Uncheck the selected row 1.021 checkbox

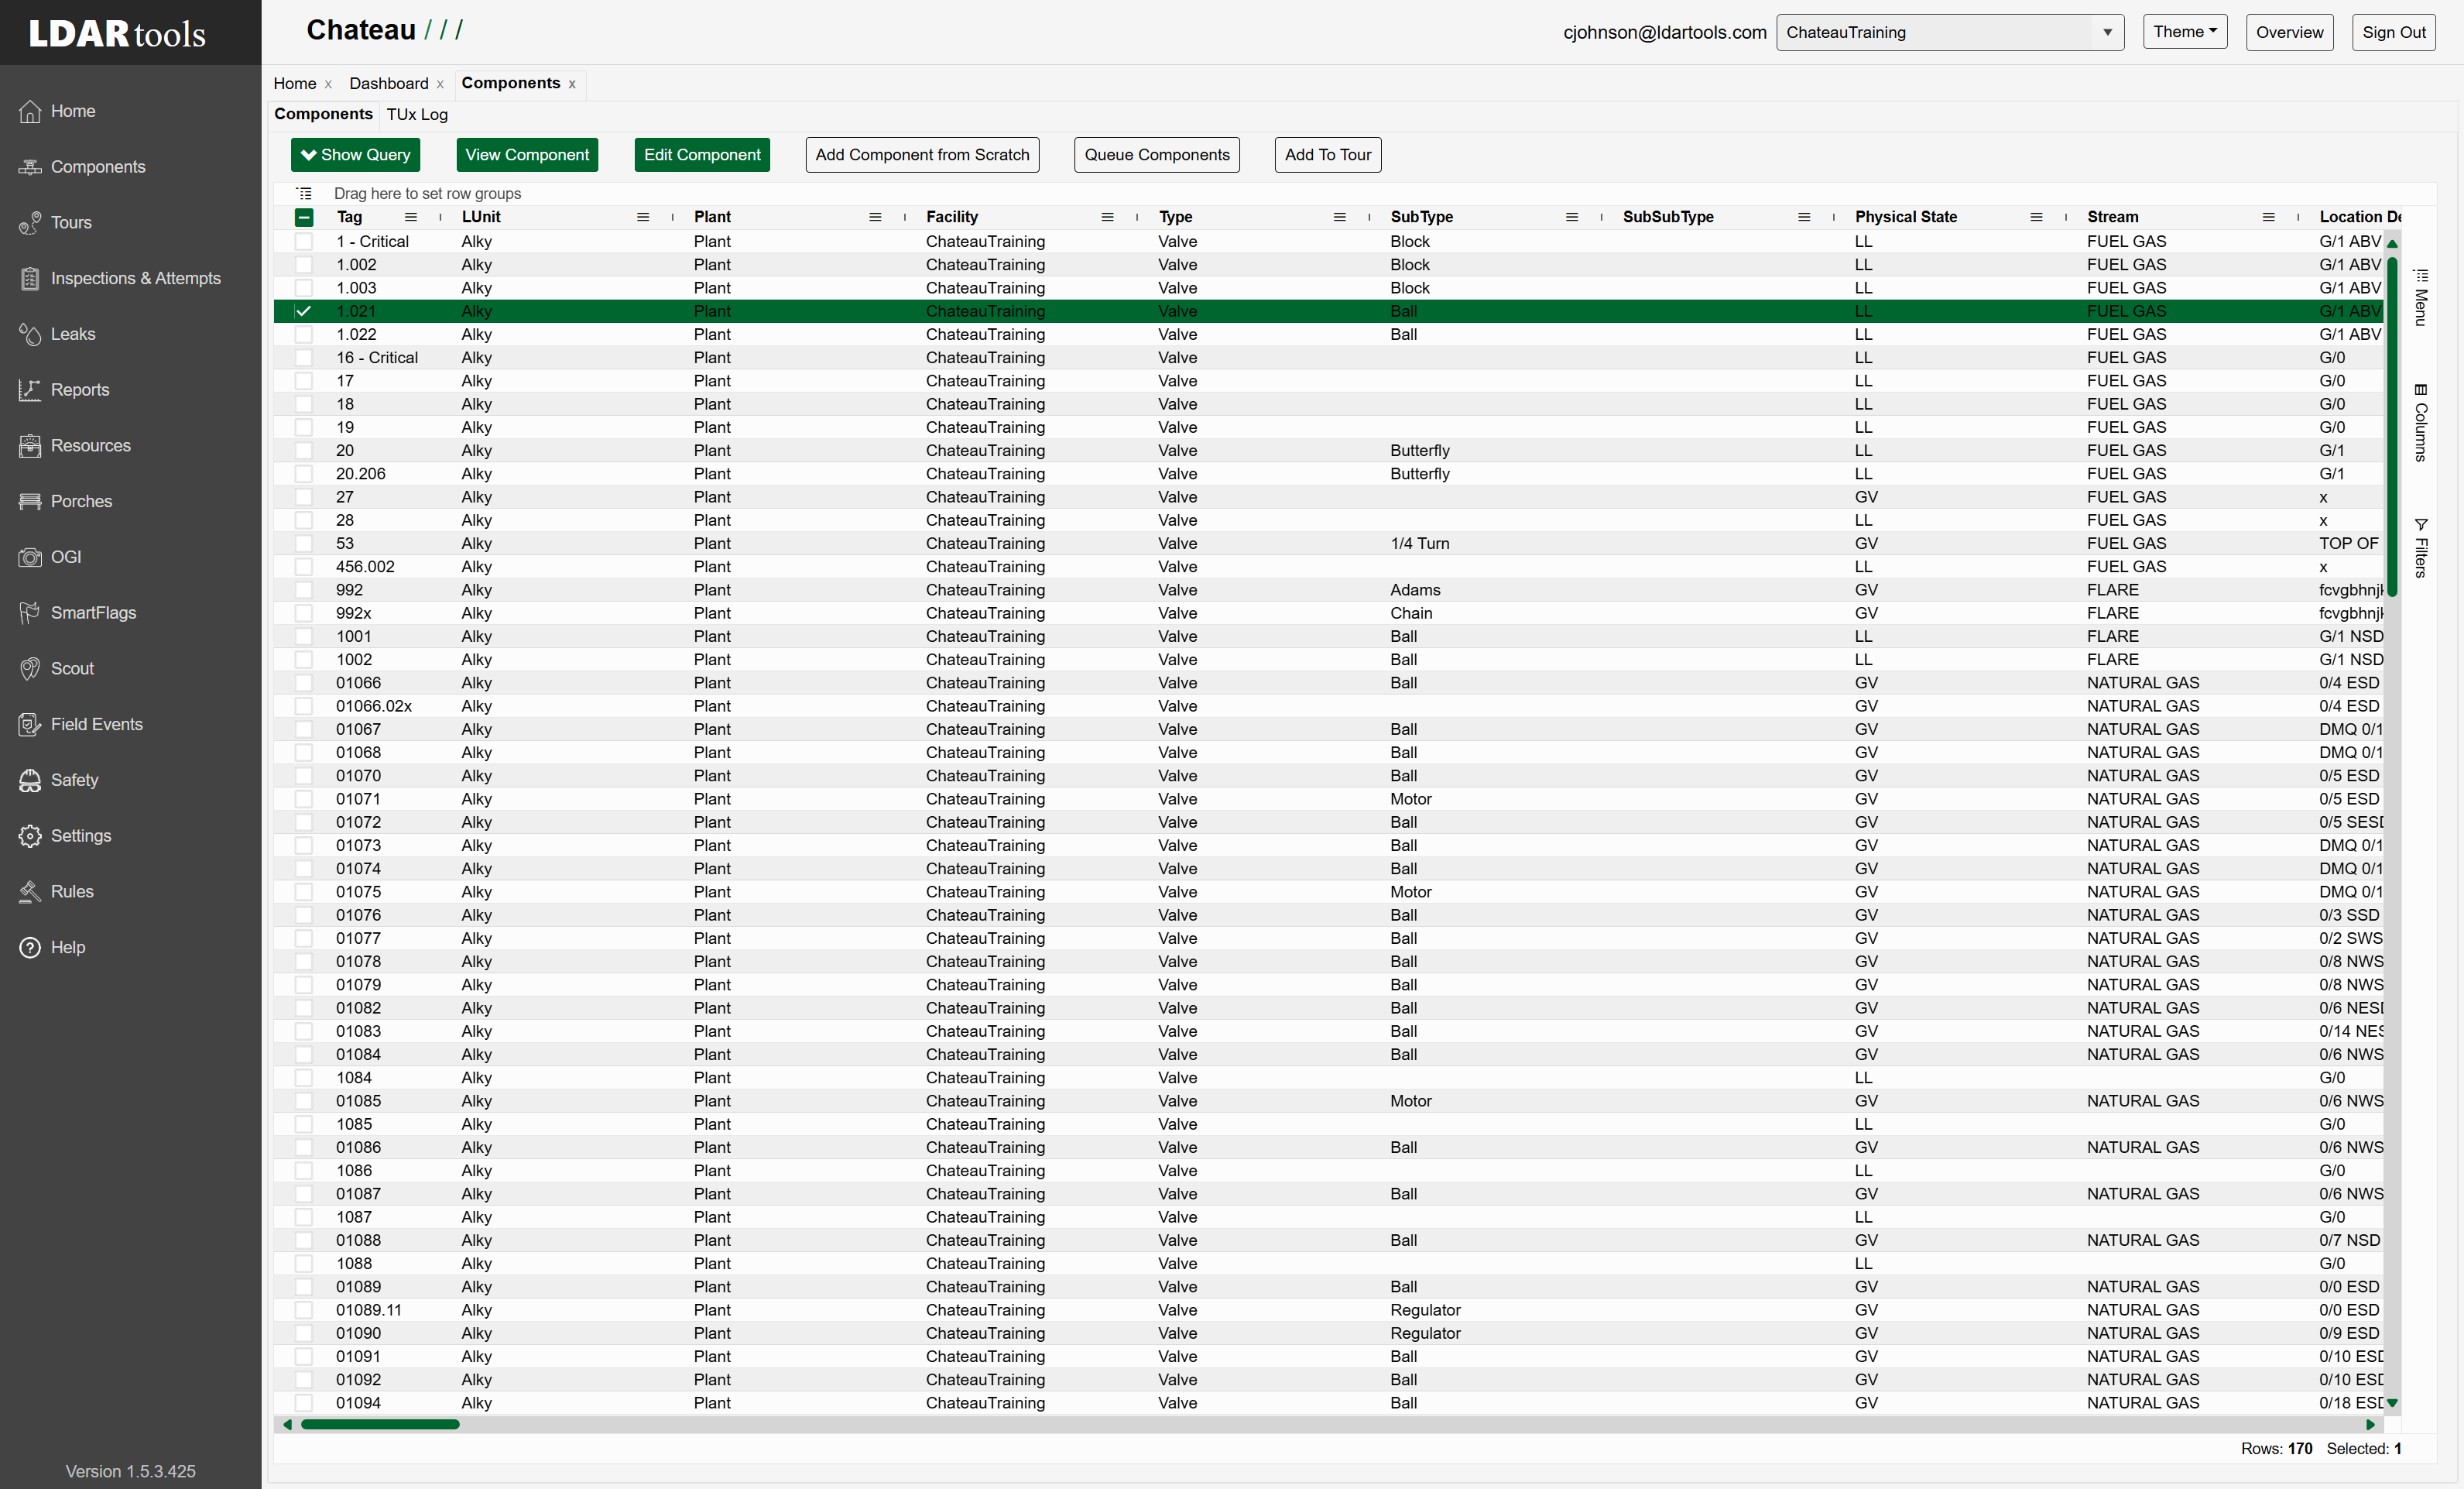pos(304,311)
